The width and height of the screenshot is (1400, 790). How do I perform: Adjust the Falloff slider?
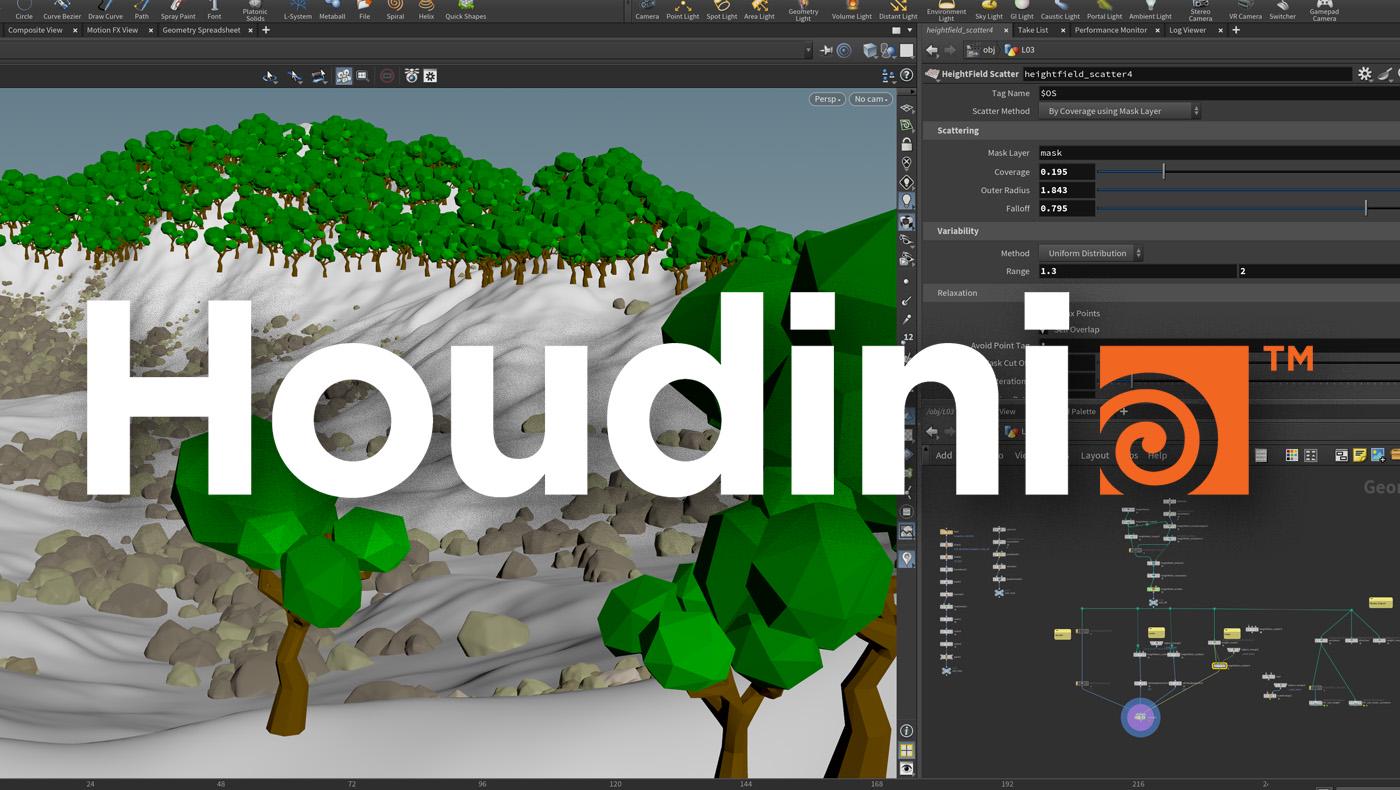[1248, 208]
